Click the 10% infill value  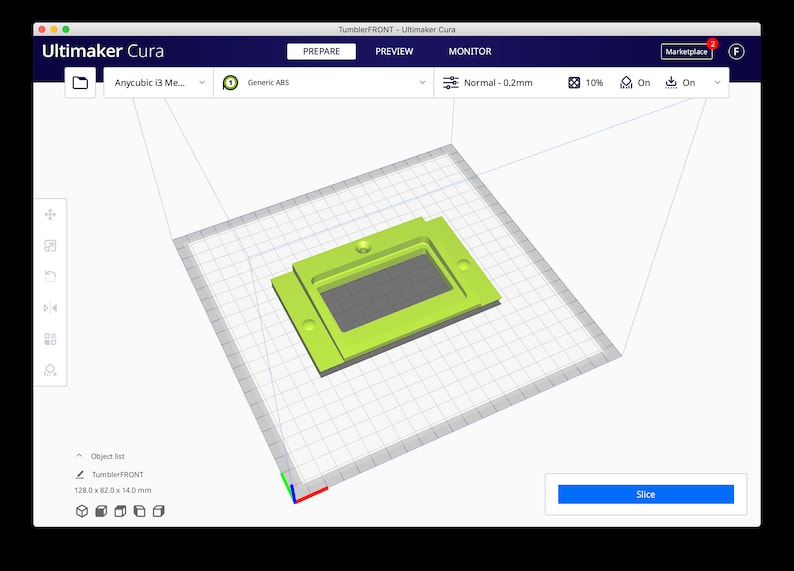coord(594,83)
